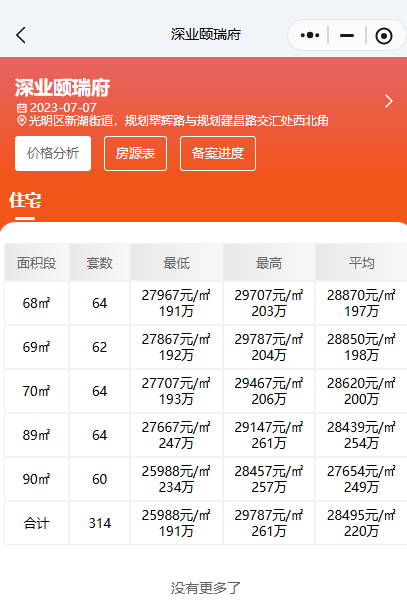Select the 住宅 category tab
The height and width of the screenshot is (610, 407).
tap(25, 200)
